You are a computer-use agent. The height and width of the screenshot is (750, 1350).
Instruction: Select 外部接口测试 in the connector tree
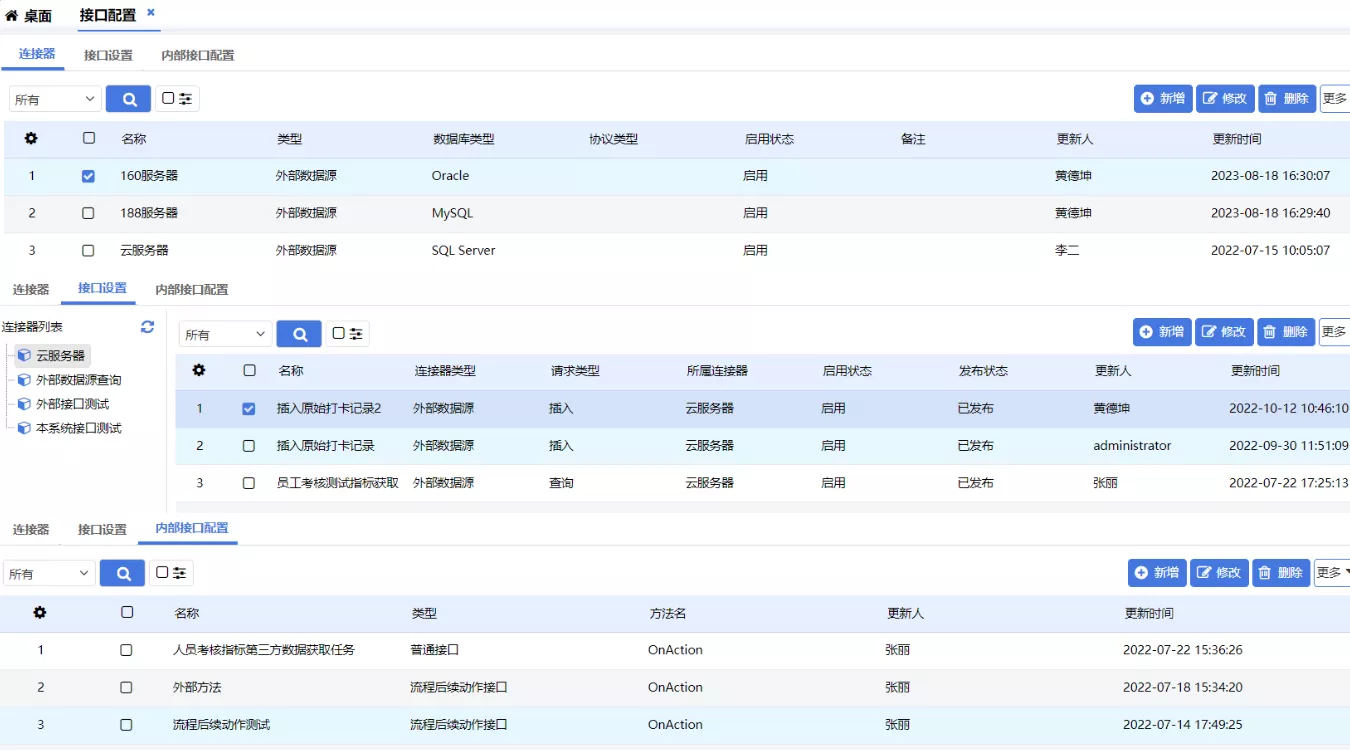click(72, 404)
